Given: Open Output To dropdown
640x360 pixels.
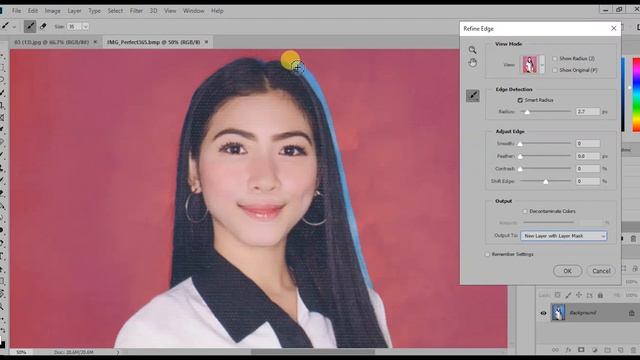Looking at the screenshot, I should click(x=564, y=236).
